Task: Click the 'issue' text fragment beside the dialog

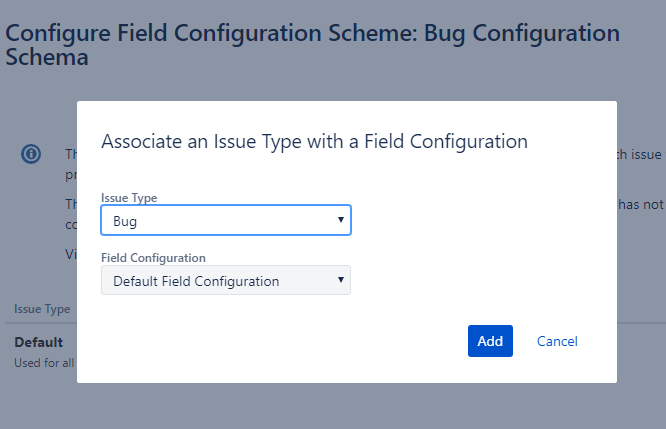Action: click(x=646, y=154)
